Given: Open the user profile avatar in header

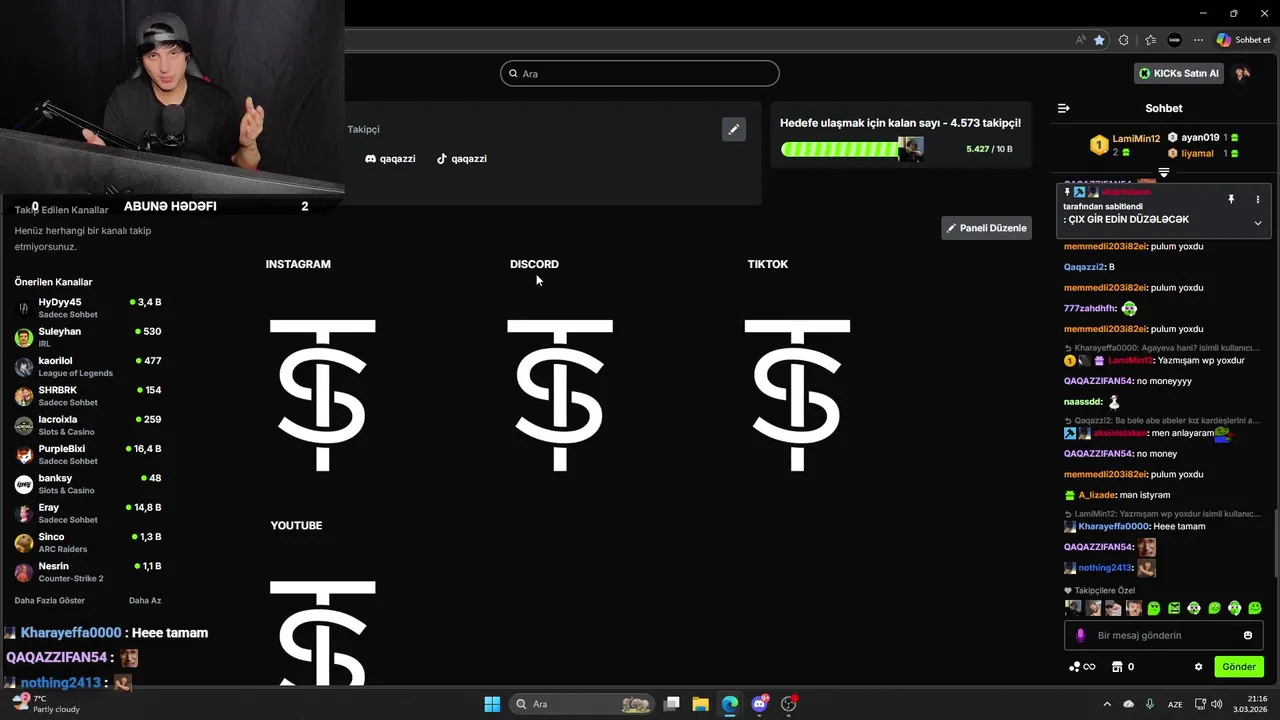Looking at the screenshot, I should pyautogui.click(x=1242, y=73).
